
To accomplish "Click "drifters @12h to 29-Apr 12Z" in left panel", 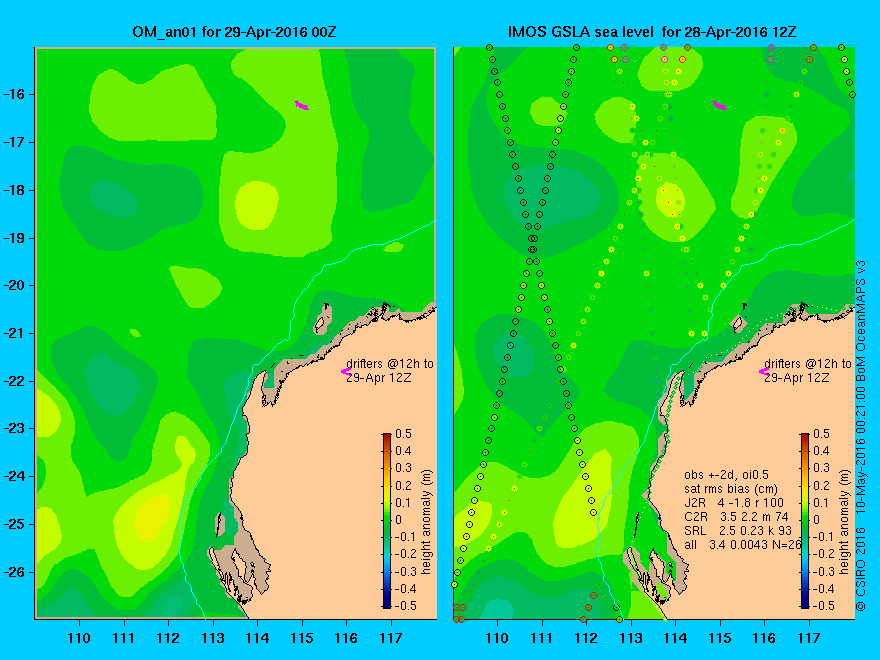I will point(389,370).
